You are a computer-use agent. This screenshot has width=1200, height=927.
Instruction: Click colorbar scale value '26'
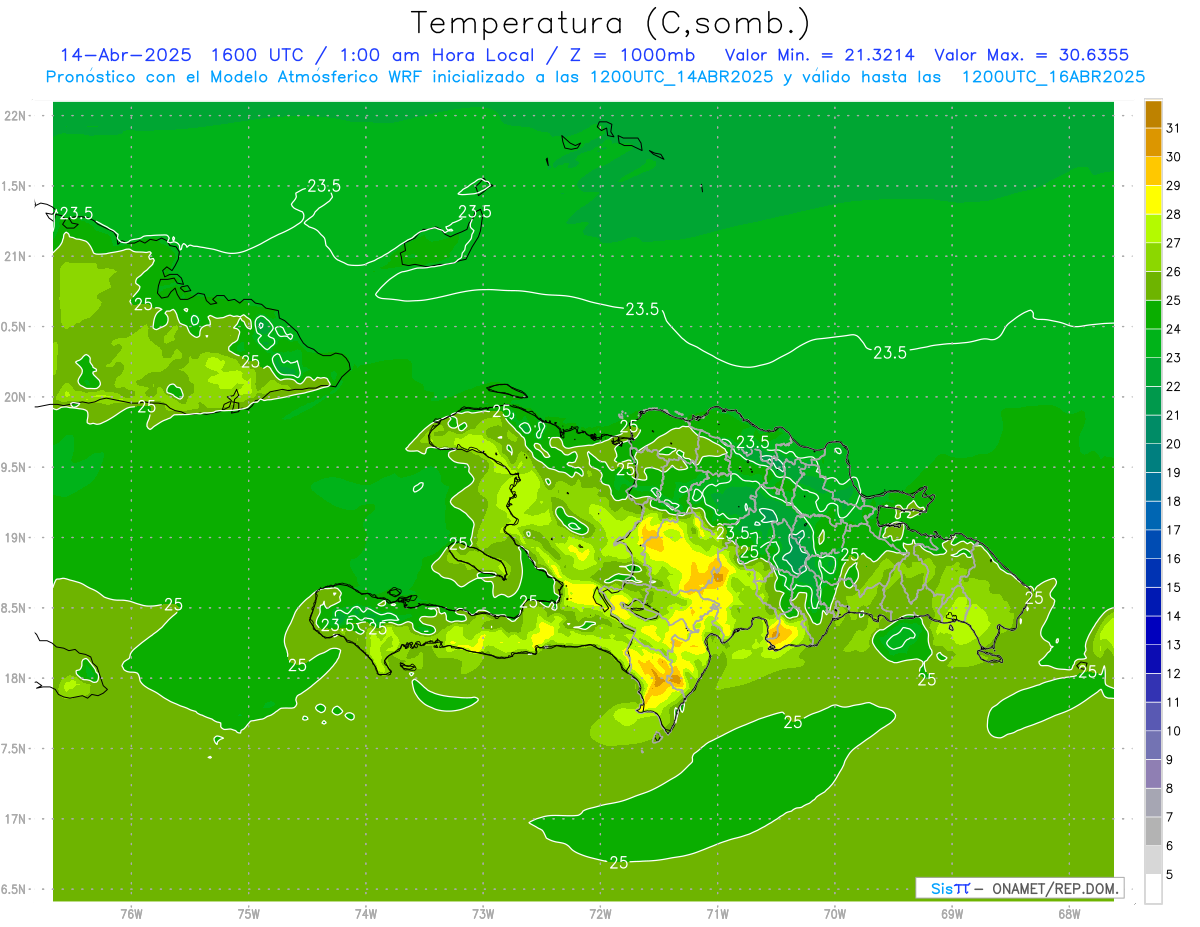(x=1174, y=271)
